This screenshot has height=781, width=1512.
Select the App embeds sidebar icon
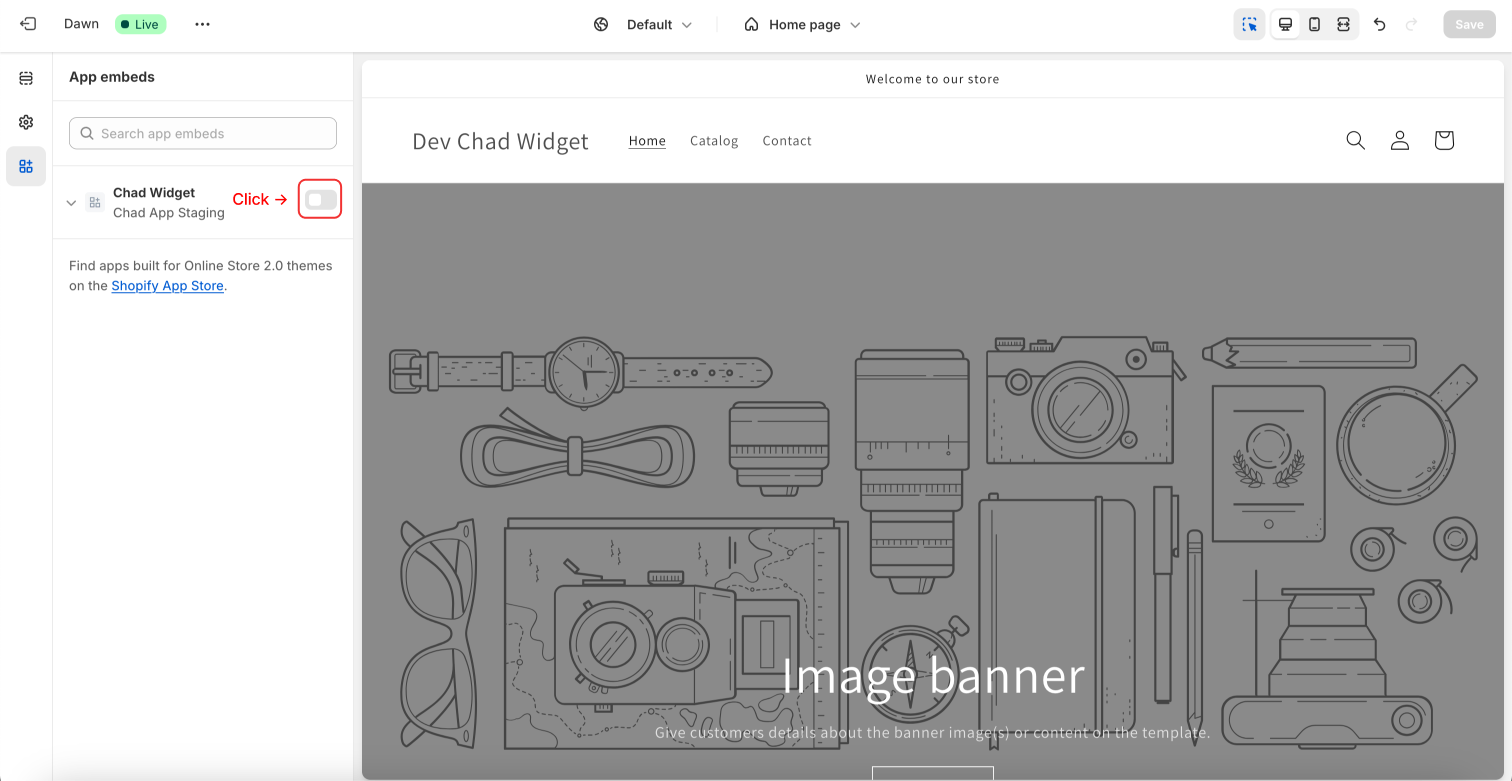pos(26,166)
